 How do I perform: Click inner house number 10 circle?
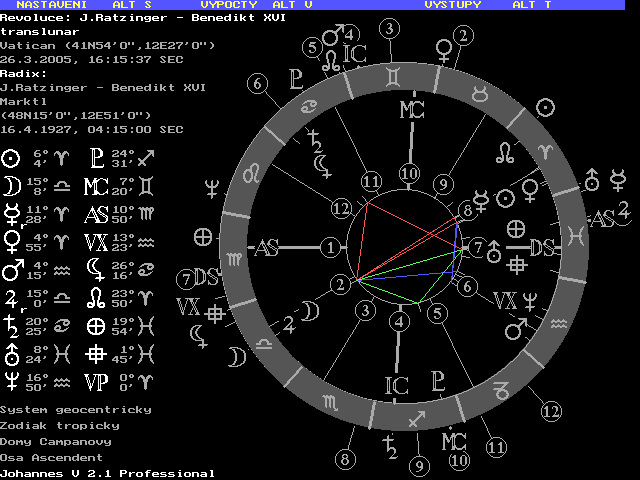coord(407,174)
